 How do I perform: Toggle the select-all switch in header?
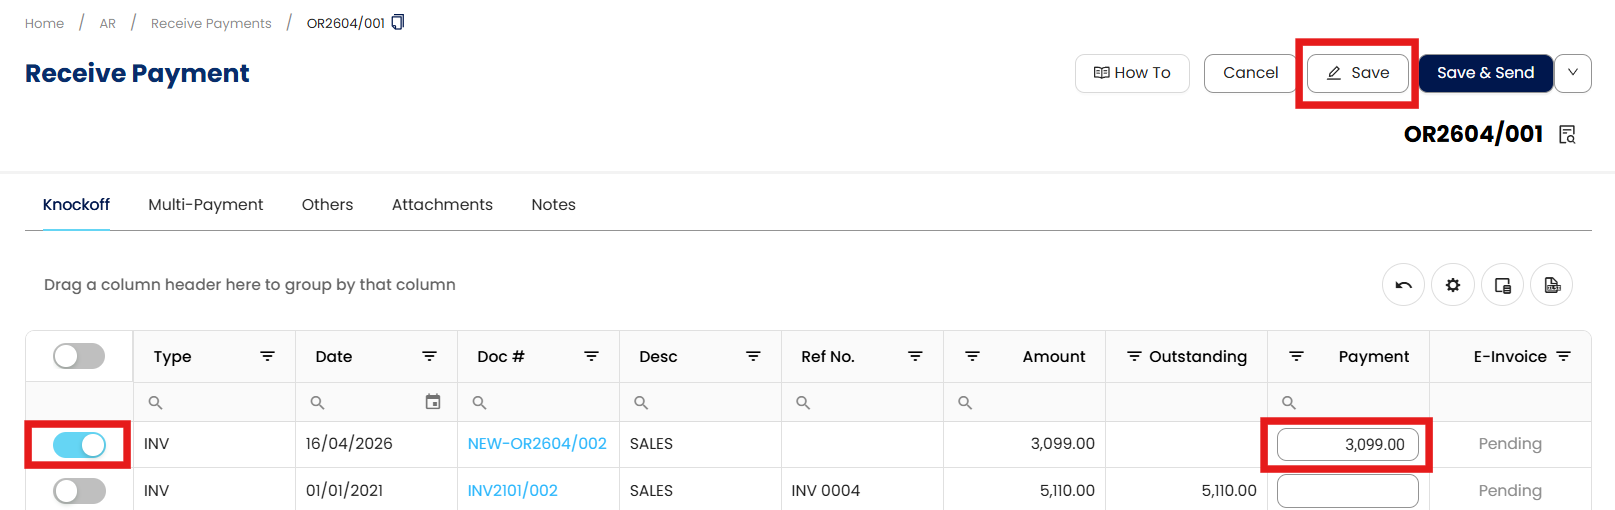tap(79, 356)
